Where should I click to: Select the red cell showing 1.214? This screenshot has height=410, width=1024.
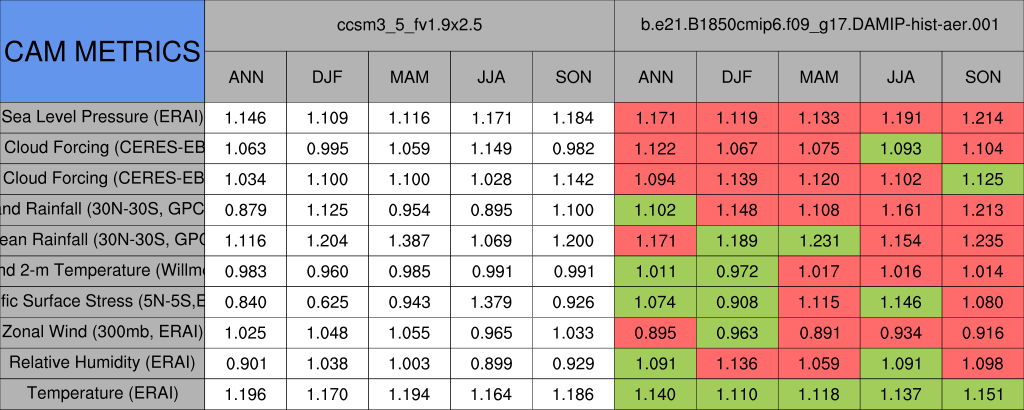(x=983, y=118)
